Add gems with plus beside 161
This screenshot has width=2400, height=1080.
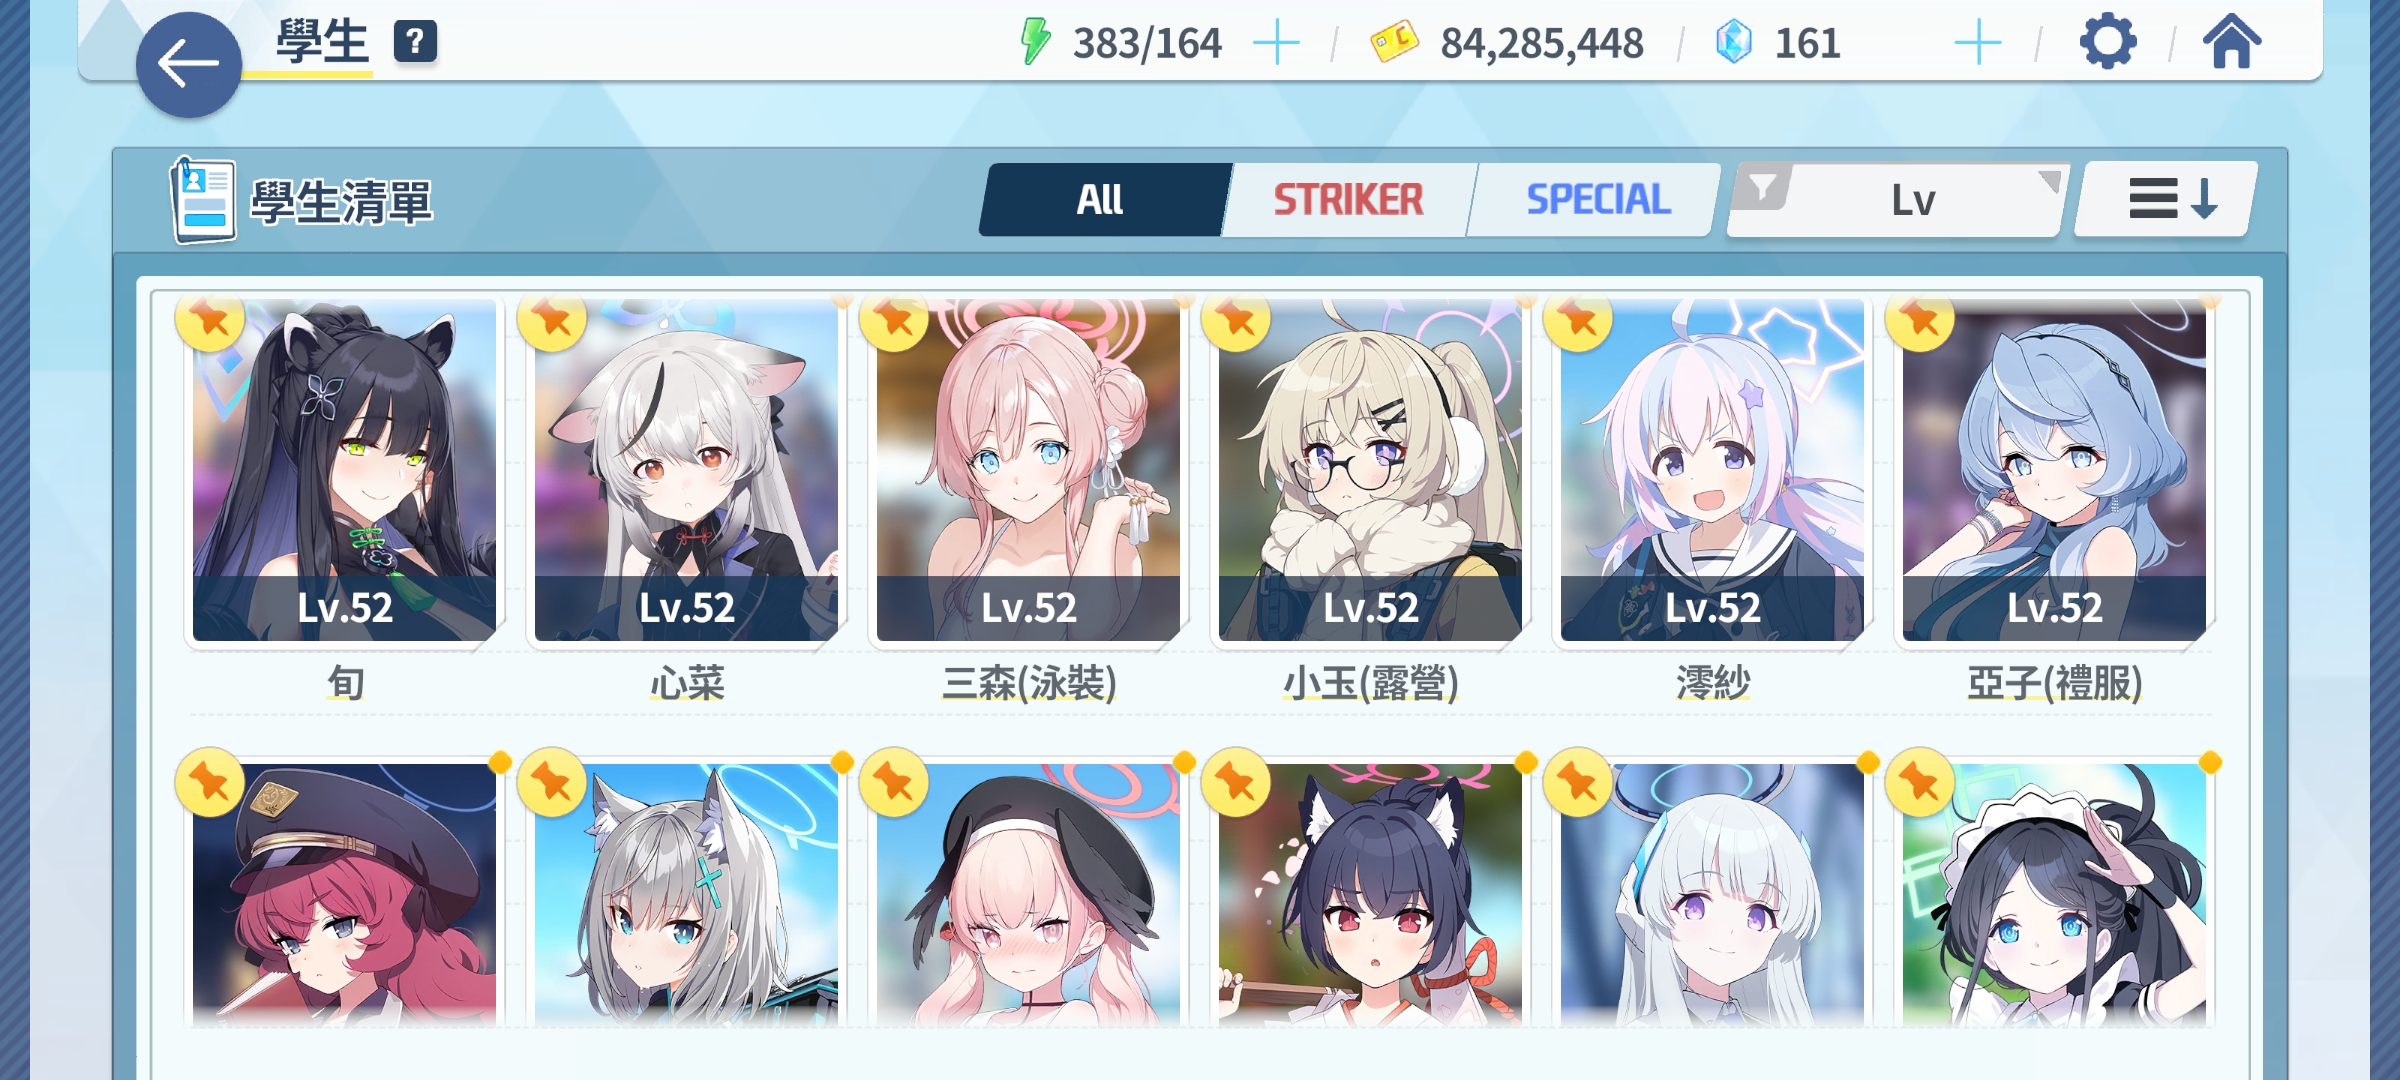click(x=1977, y=43)
